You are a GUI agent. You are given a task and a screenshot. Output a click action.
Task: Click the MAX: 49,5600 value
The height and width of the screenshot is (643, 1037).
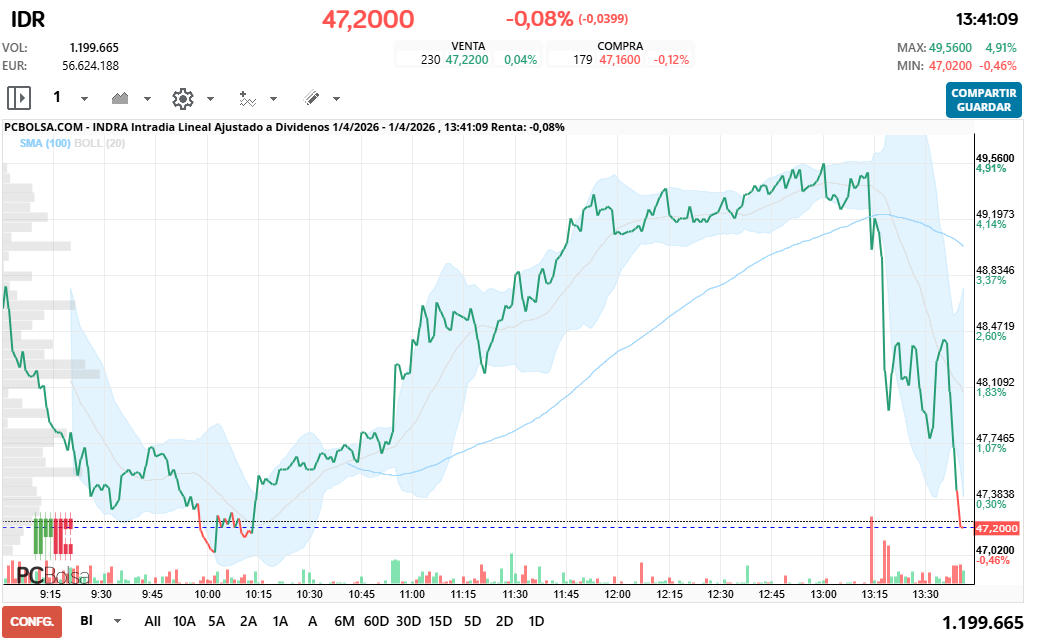pos(950,48)
